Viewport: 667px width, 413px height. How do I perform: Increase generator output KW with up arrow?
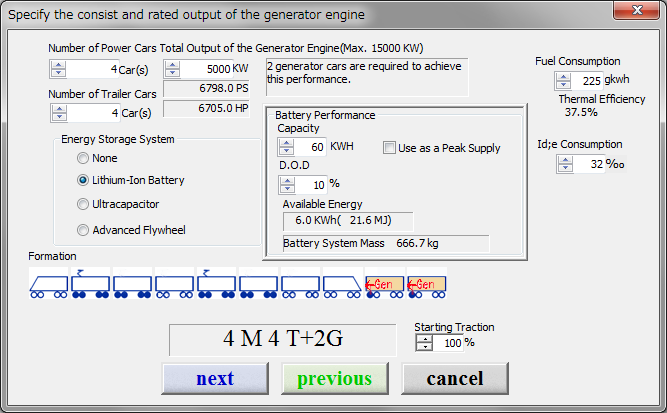click(172, 65)
